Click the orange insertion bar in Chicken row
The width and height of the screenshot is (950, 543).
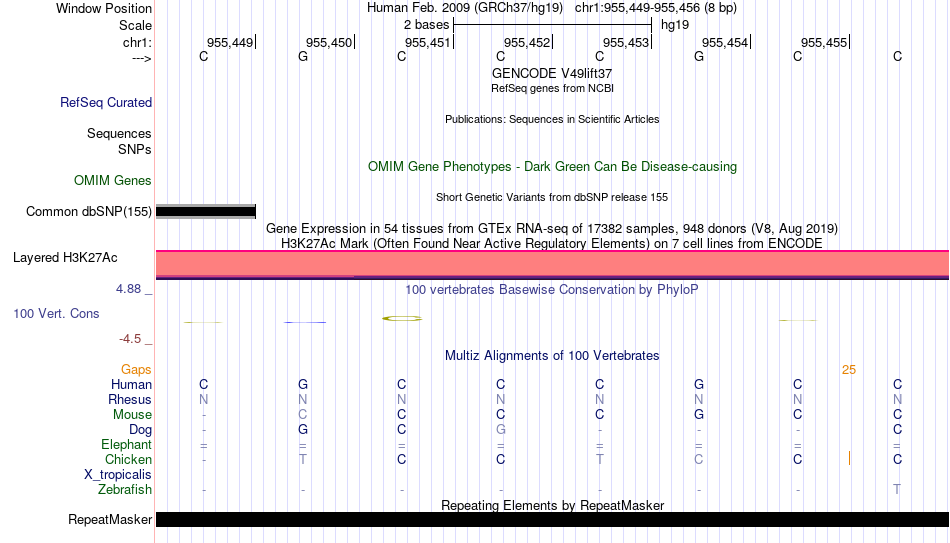pos(849,459)
